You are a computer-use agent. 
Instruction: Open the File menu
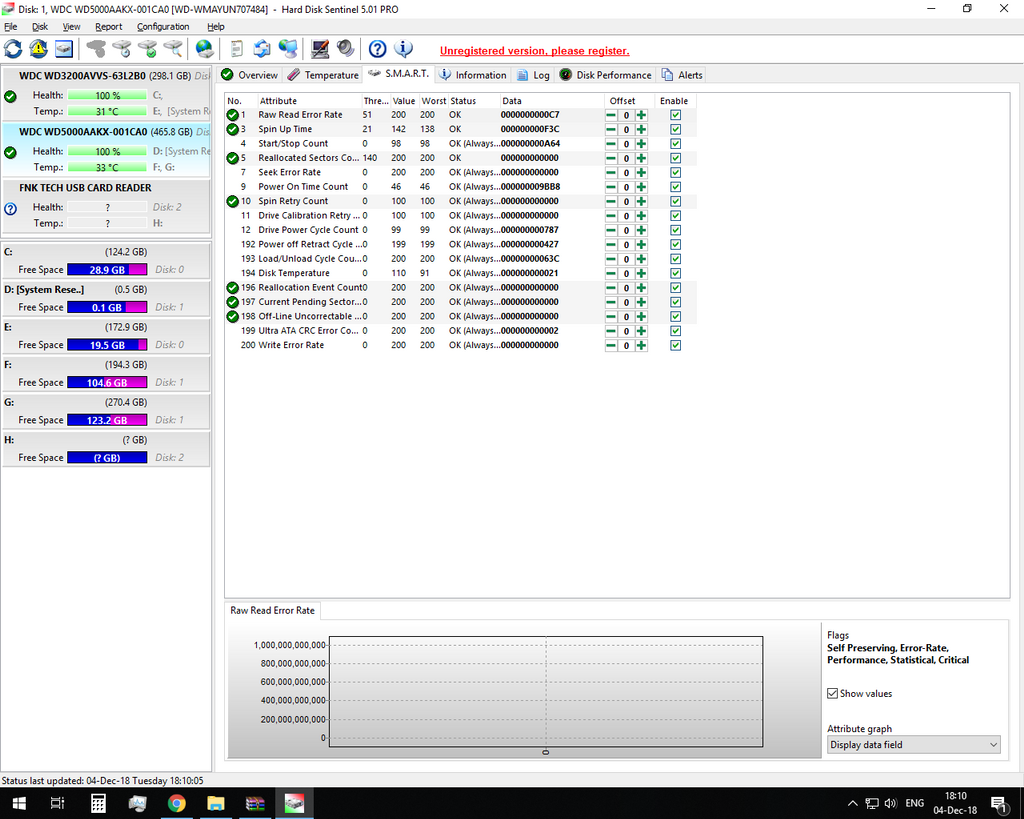11,27
